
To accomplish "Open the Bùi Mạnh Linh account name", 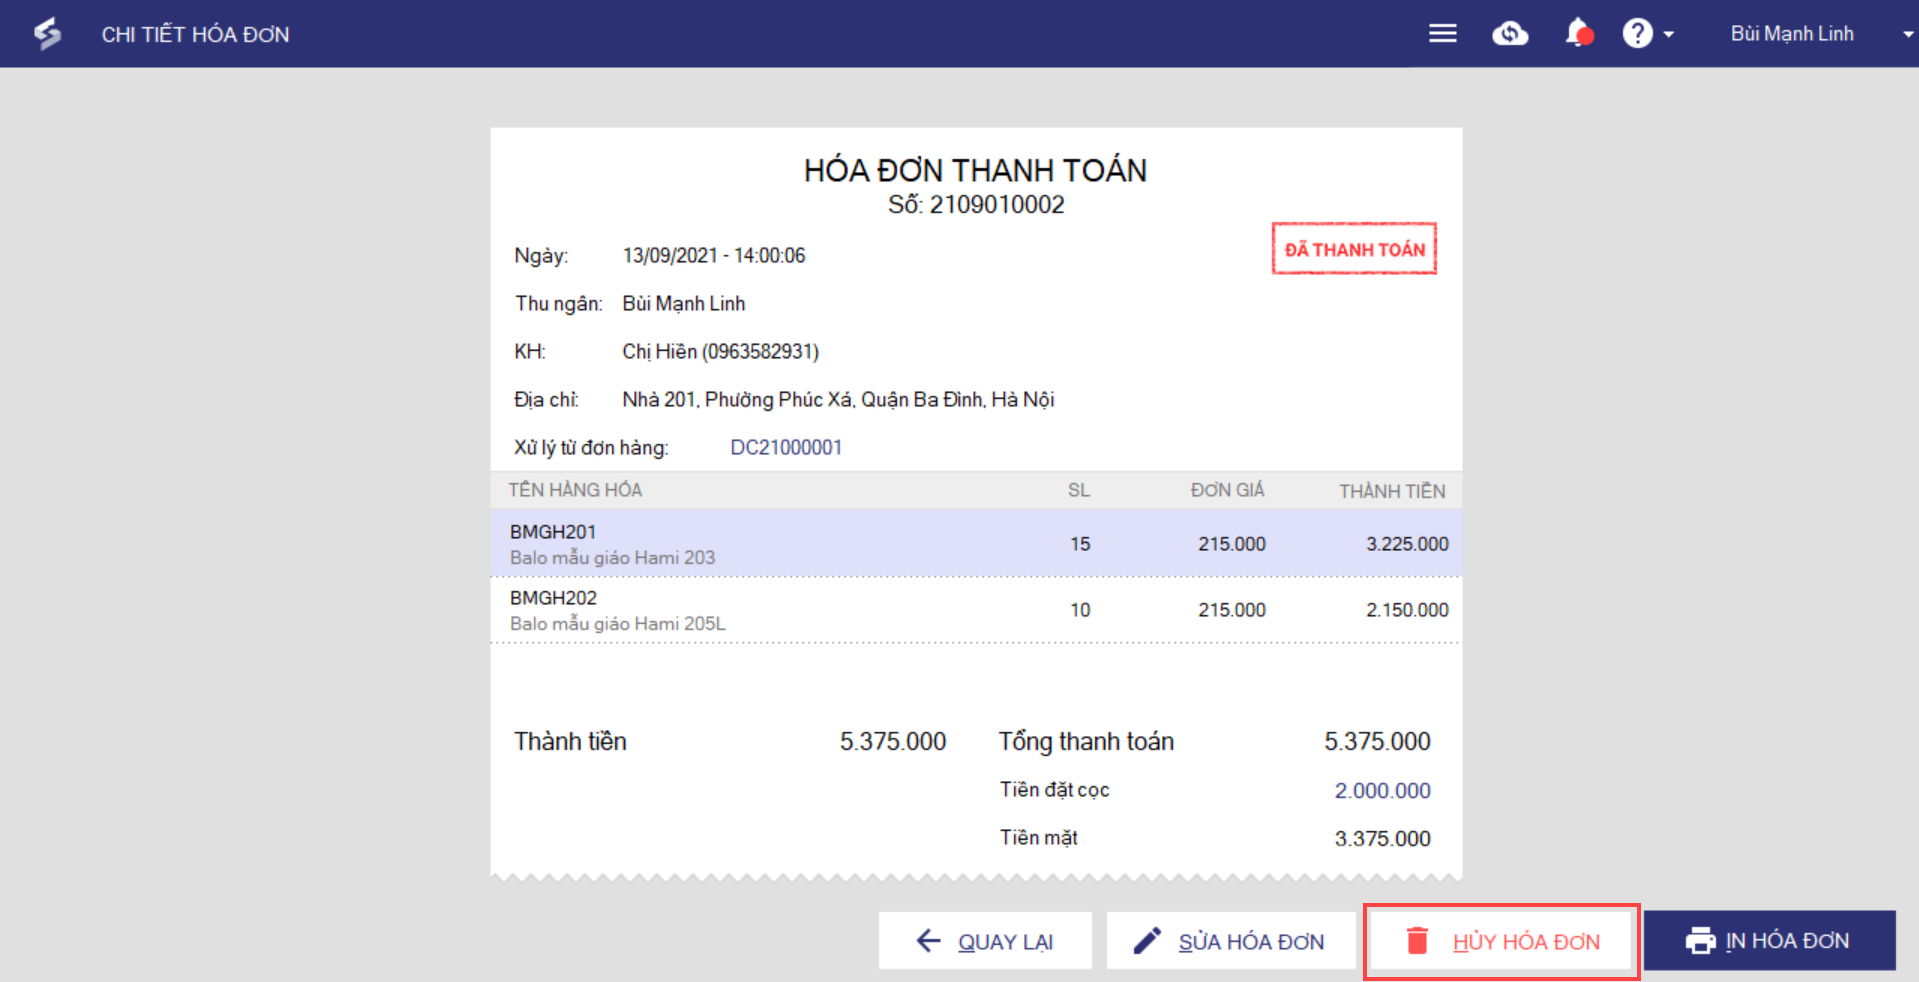I will (1791, 34).
